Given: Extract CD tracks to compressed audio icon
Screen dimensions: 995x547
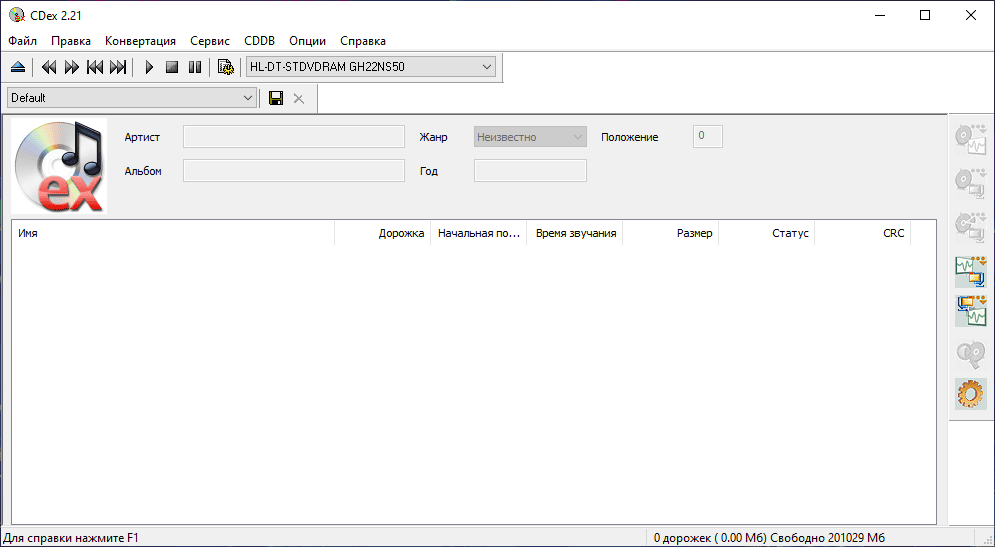Looking at the screenshot, I should pyautogui.click(x=971, y=184).
